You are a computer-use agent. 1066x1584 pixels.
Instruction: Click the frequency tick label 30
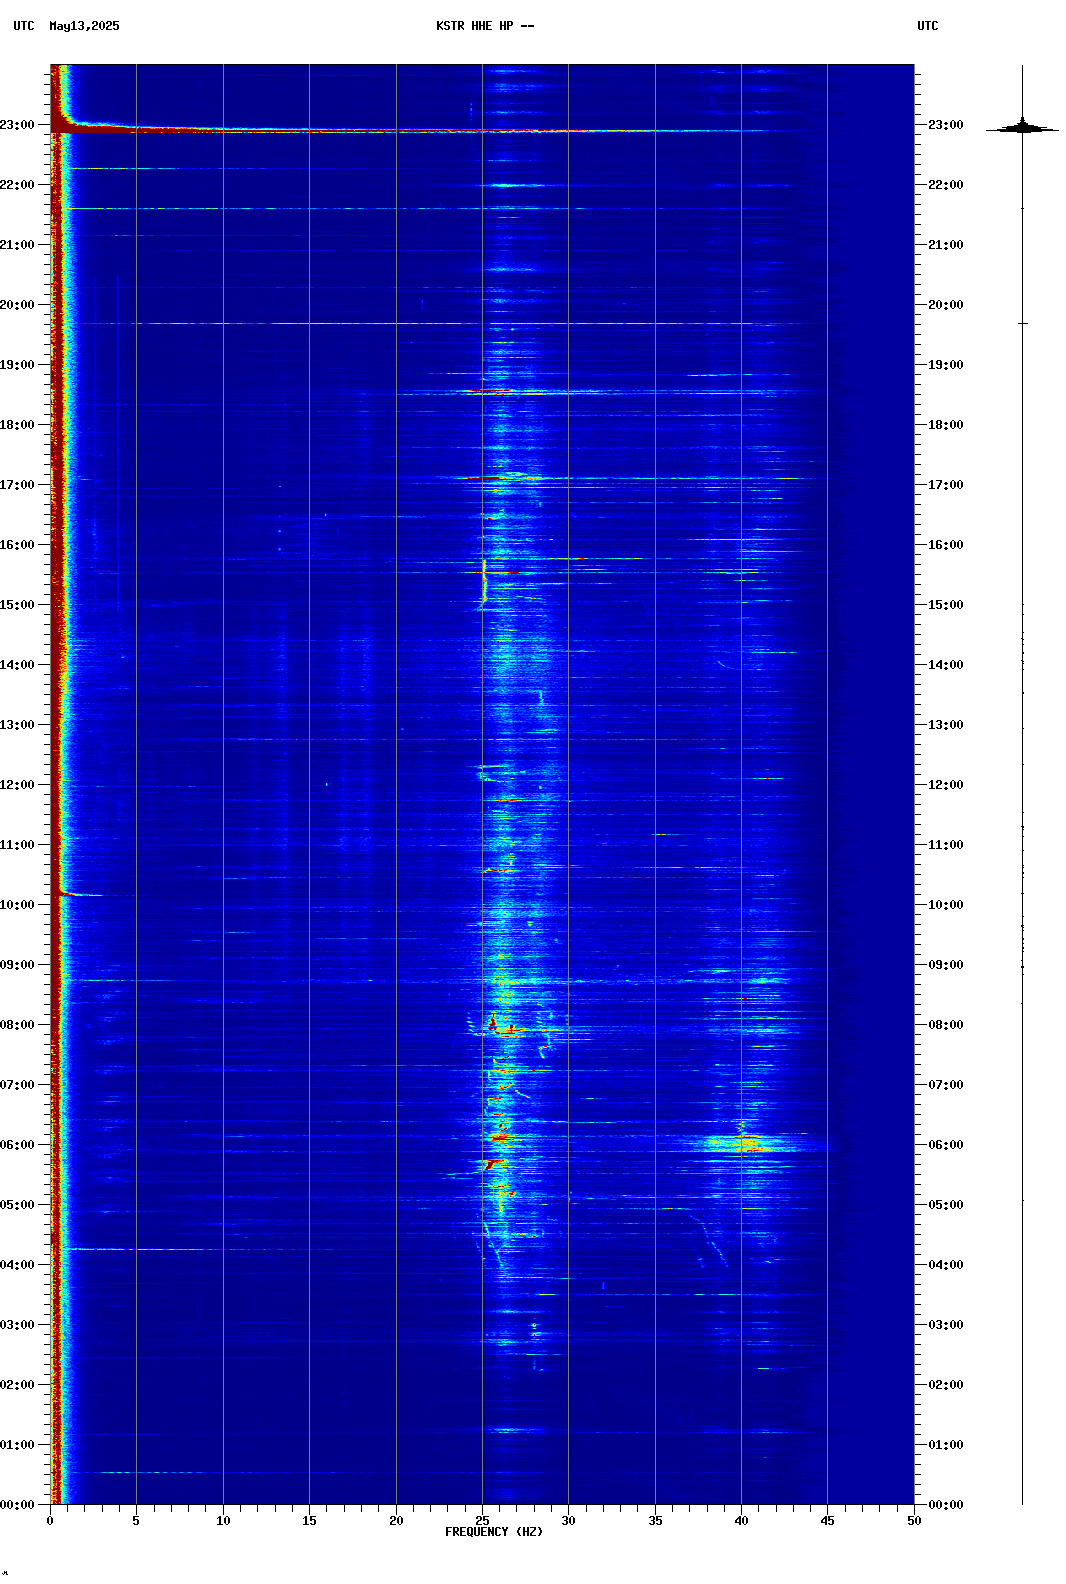pos(568,1521)
